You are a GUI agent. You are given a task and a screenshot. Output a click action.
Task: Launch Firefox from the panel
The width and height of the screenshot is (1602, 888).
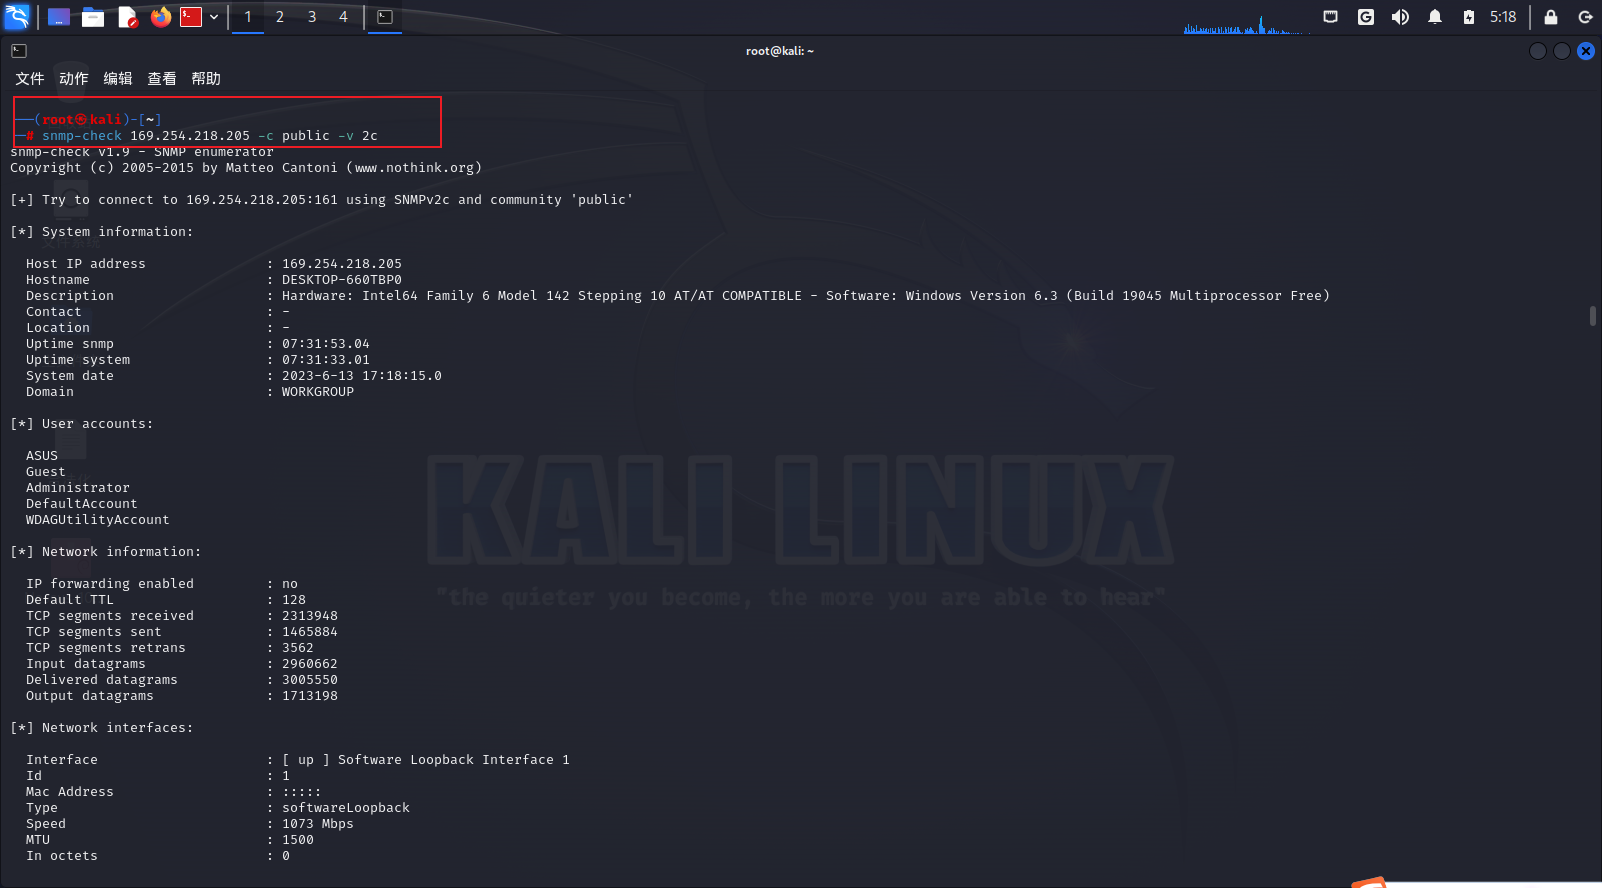(160, 17)
